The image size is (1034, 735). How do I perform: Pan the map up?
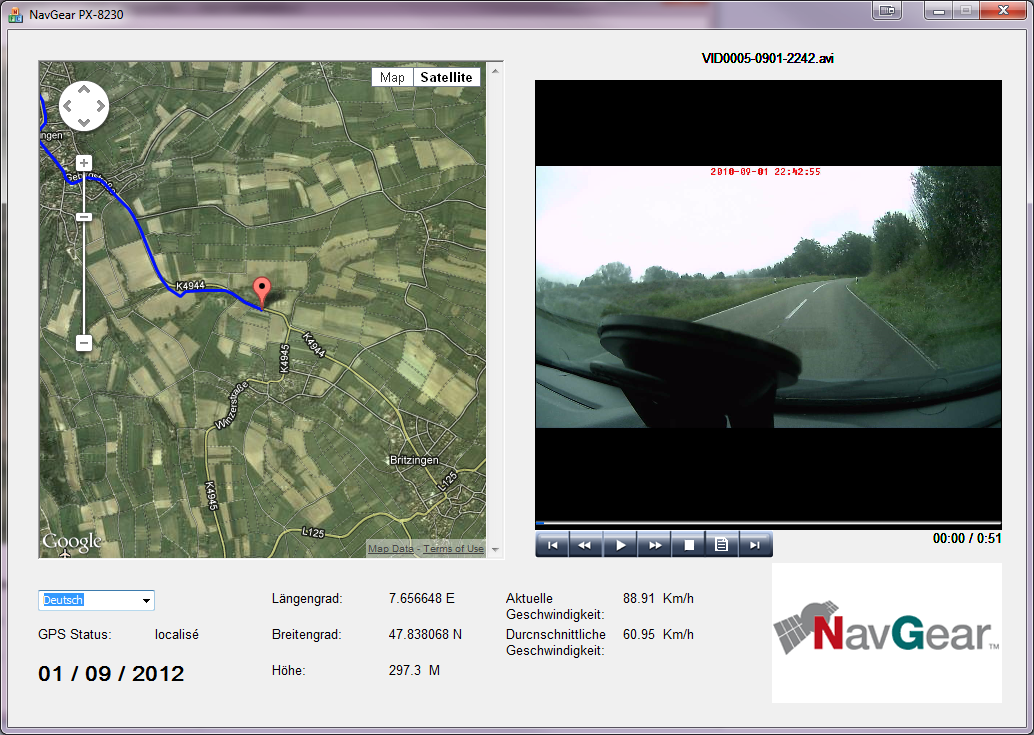pos(84,90)
